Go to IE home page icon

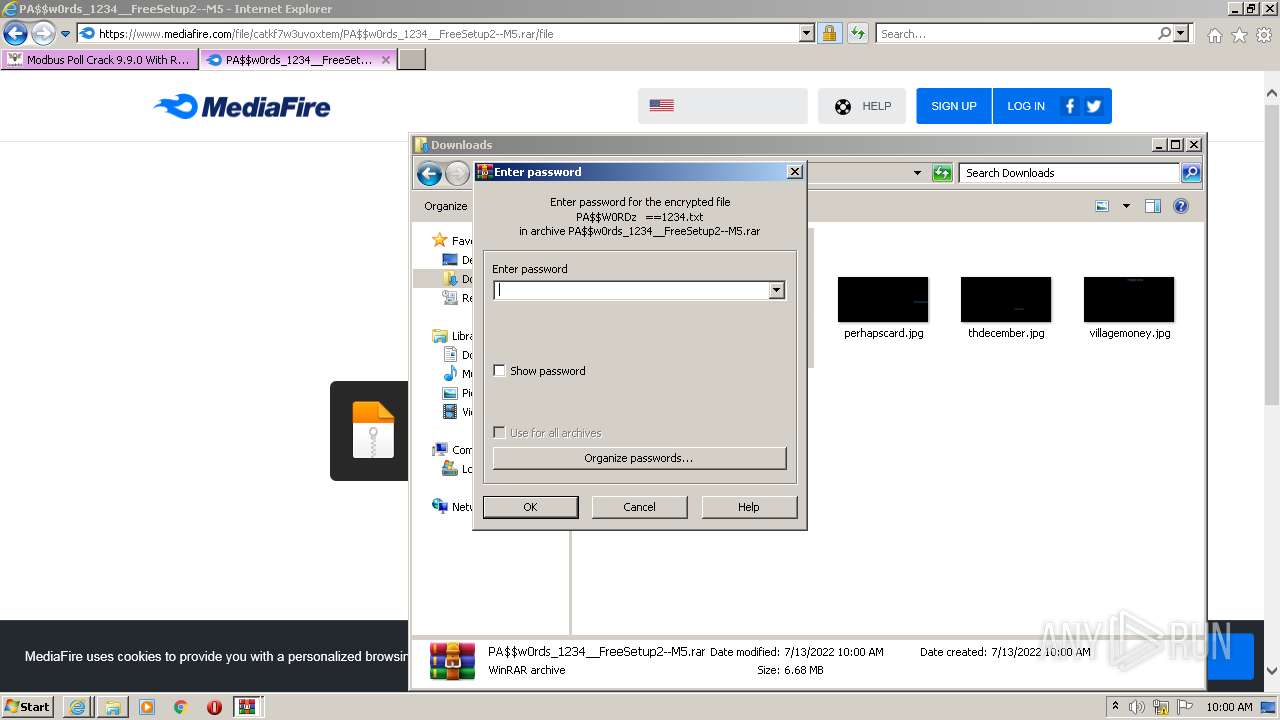[1214, 35]
